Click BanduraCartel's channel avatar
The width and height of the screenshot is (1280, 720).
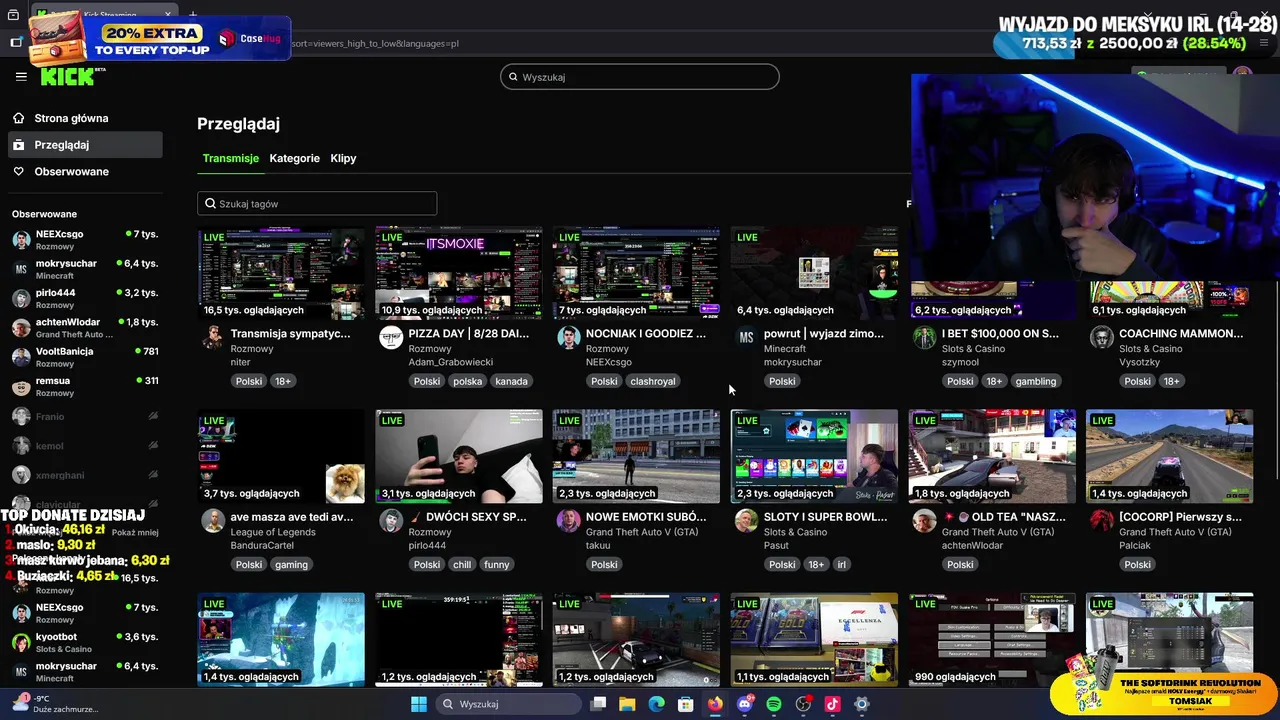212,520
